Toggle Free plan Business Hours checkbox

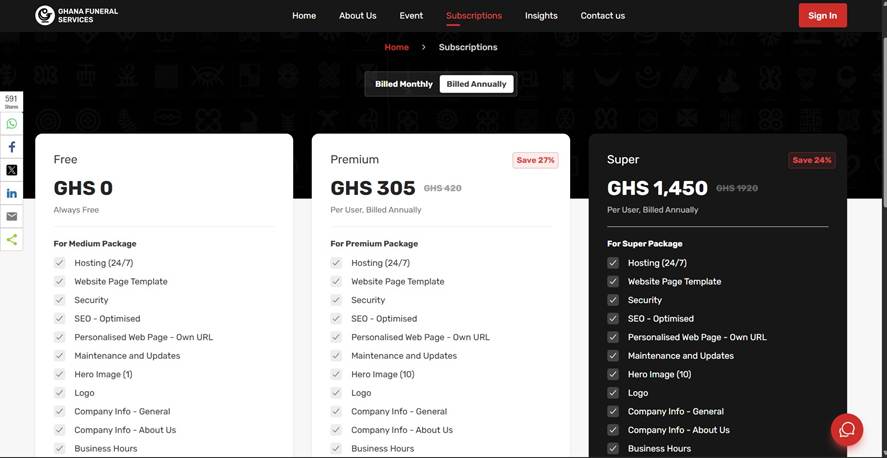point(59,448)
